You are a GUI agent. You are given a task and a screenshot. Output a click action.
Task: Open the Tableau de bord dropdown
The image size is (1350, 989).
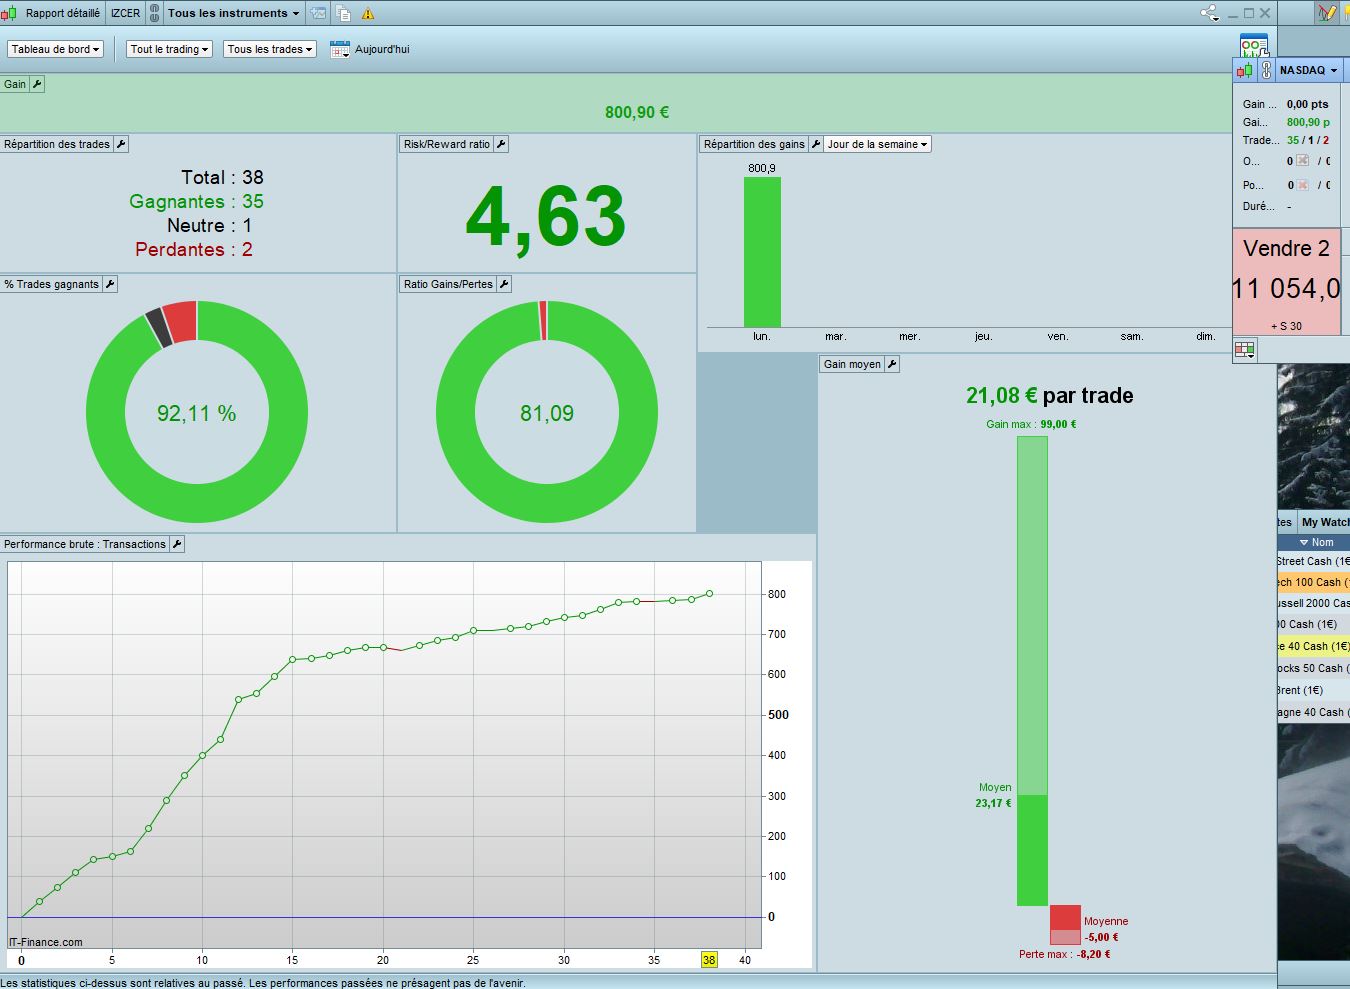[x=56, y=49]
